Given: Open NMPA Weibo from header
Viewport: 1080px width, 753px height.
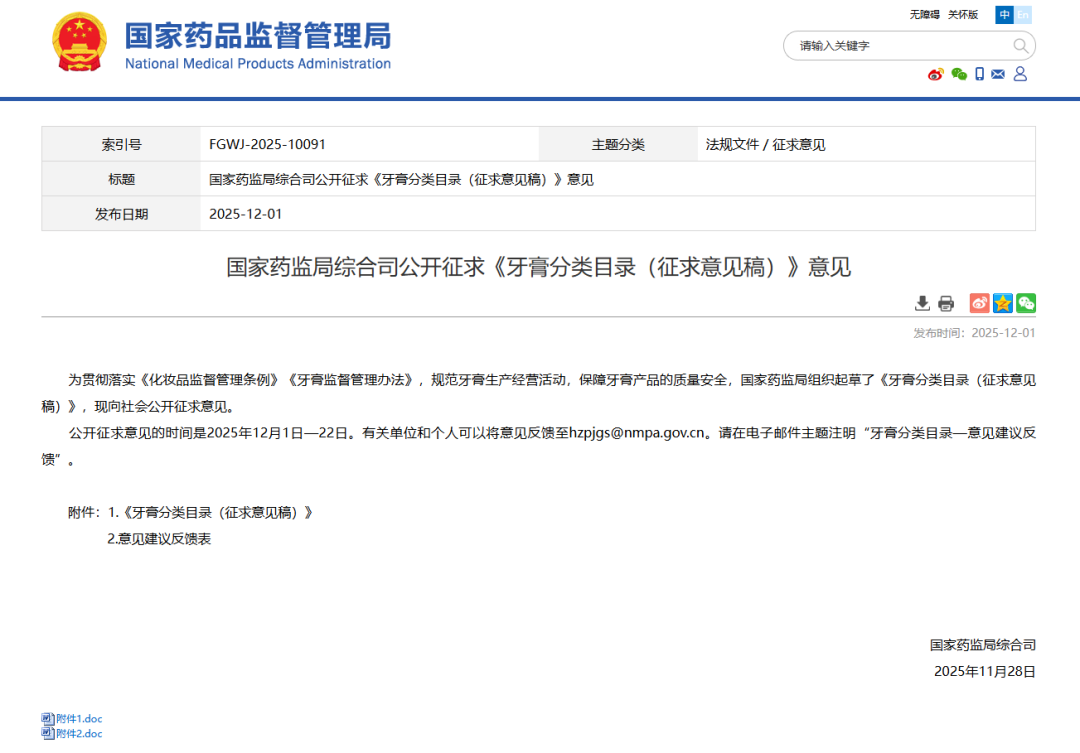Looking at the screenshot, I should click(x=935, y=74).
